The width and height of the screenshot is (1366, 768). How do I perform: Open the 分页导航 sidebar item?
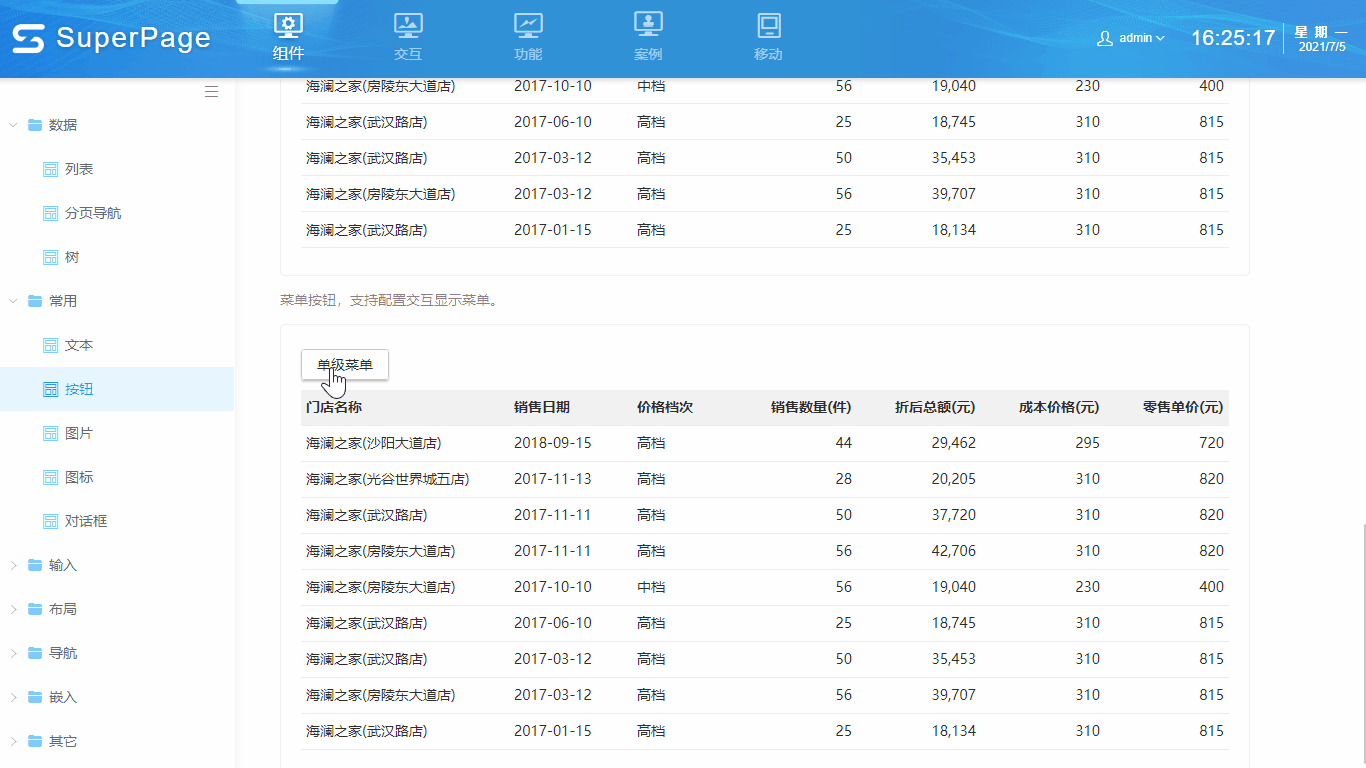tap(92, 213)
